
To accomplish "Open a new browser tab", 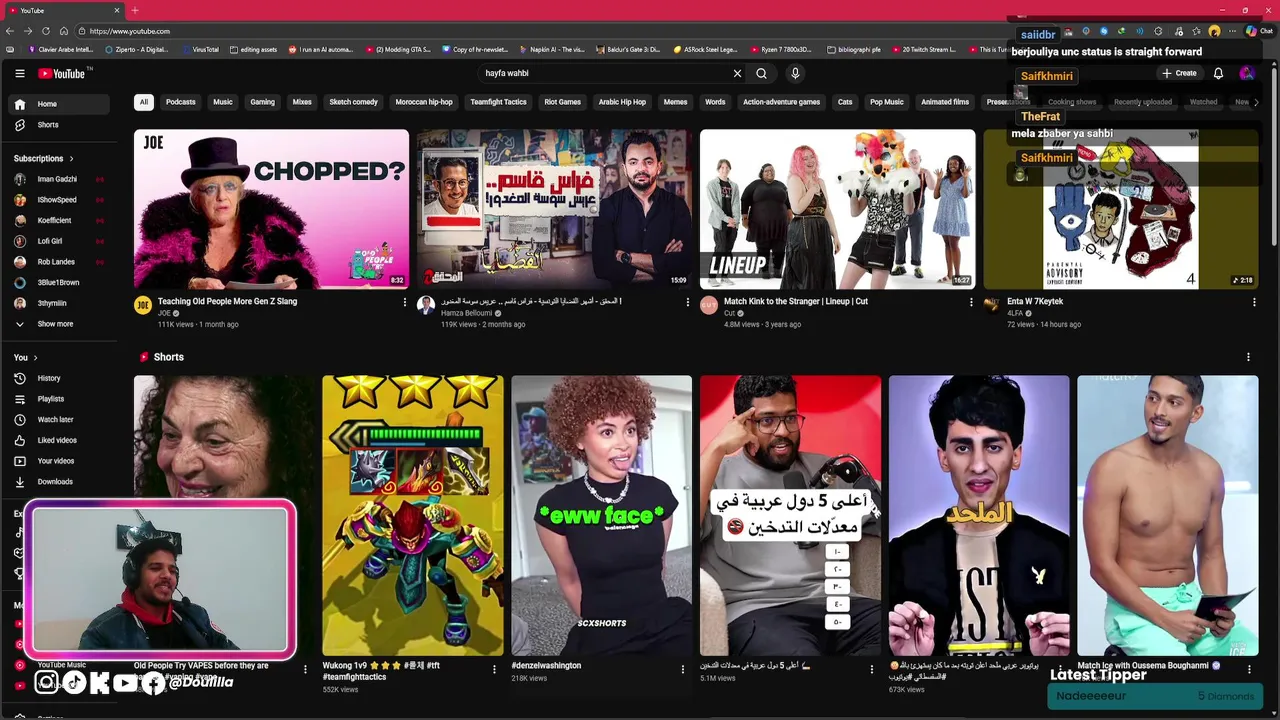I will pos(135,10).
